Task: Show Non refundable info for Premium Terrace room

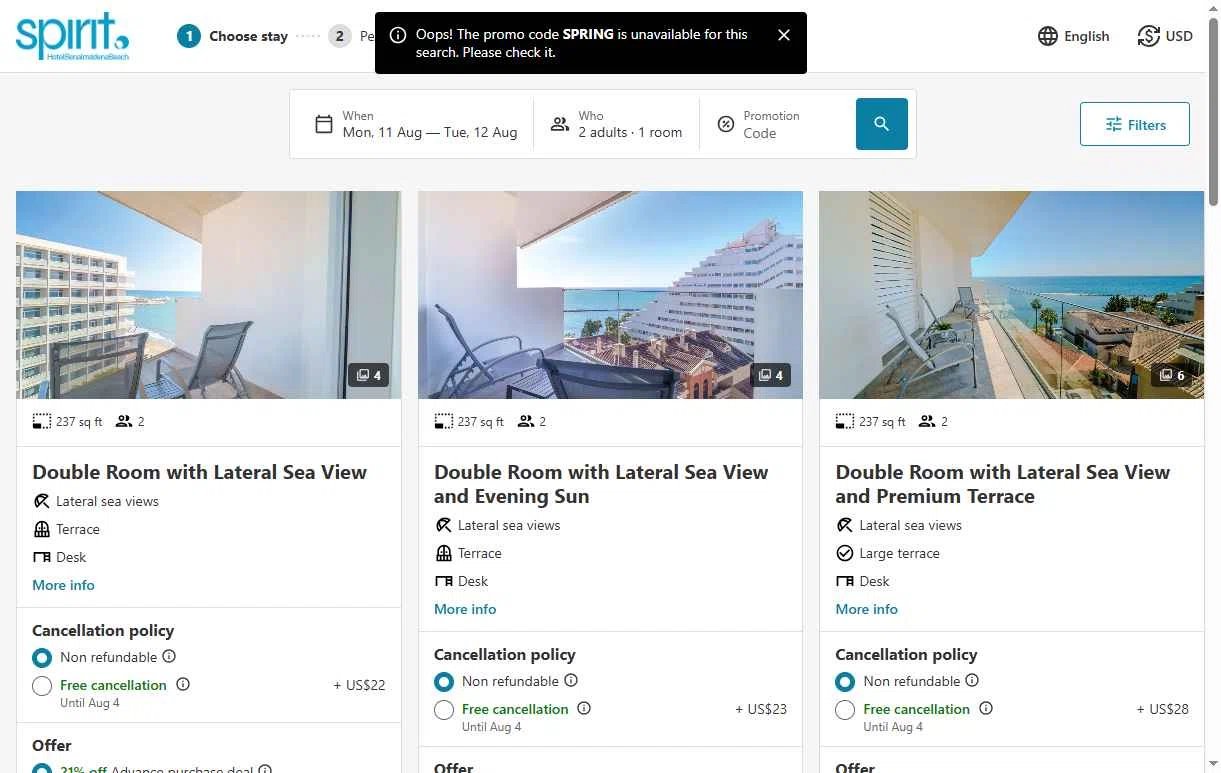Action: point(972,680)
